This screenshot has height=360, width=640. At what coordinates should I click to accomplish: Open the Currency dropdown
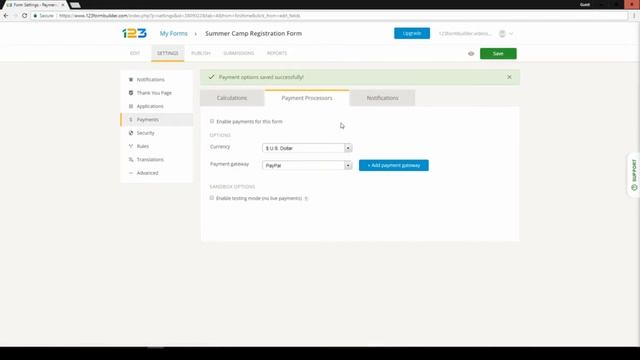pyautogui.click(x=307, y=148)
